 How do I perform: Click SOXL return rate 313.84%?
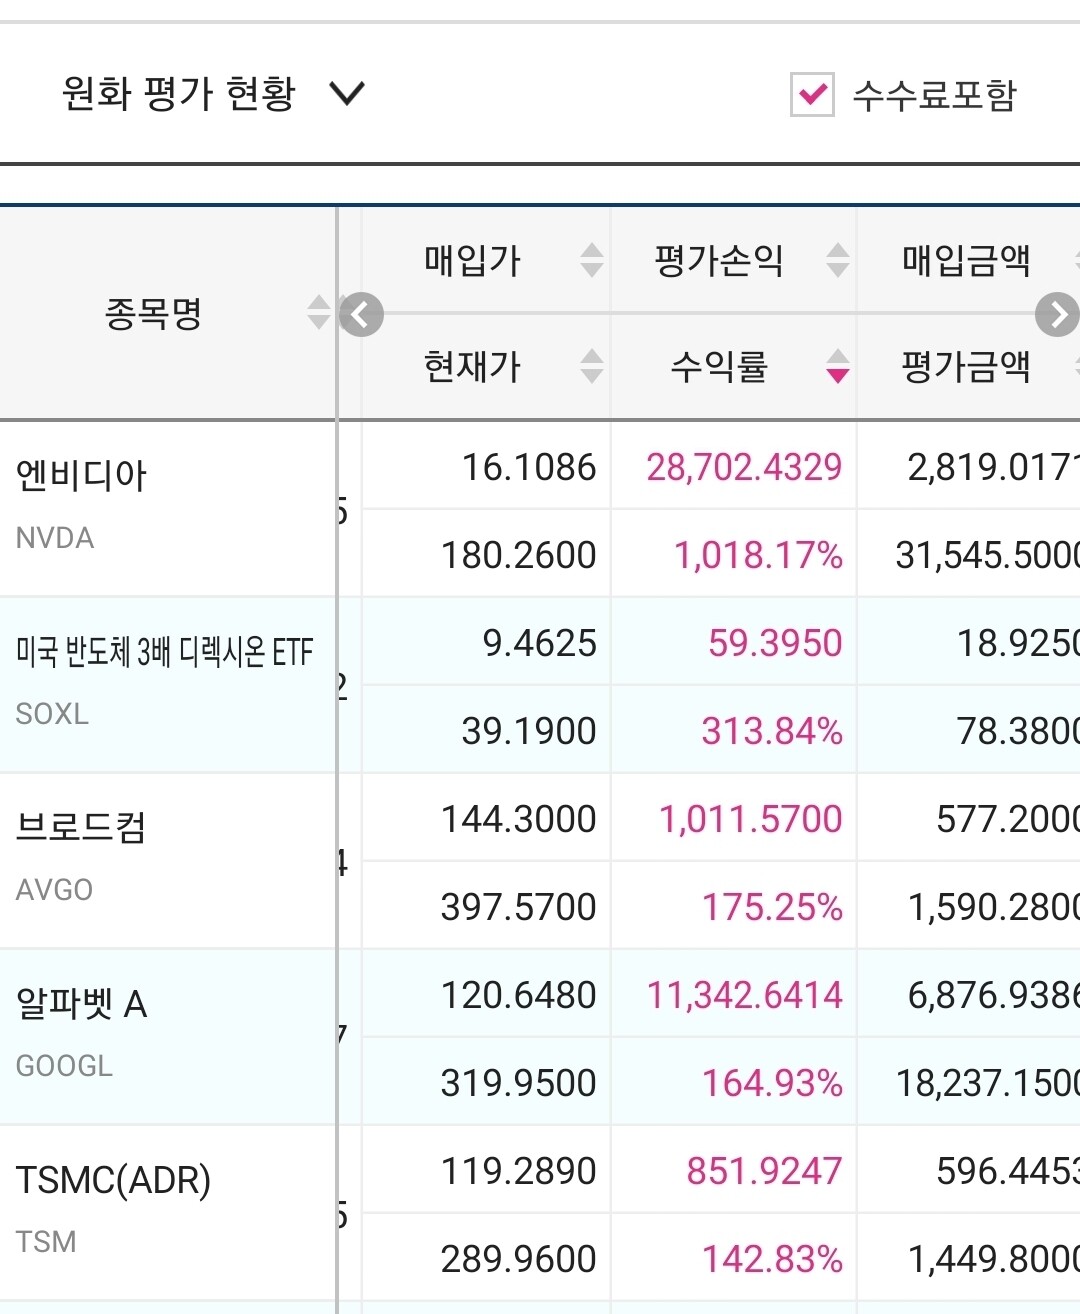(x=772, y=731)
